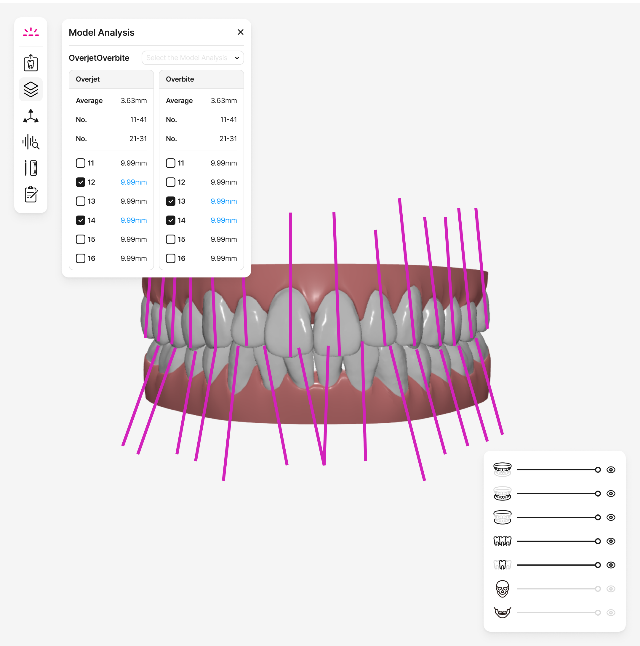Click the blue value for Overjet tooth 12
Image resolution: width=640 pixels, height=646 pixels.
[x=134, y=182]
